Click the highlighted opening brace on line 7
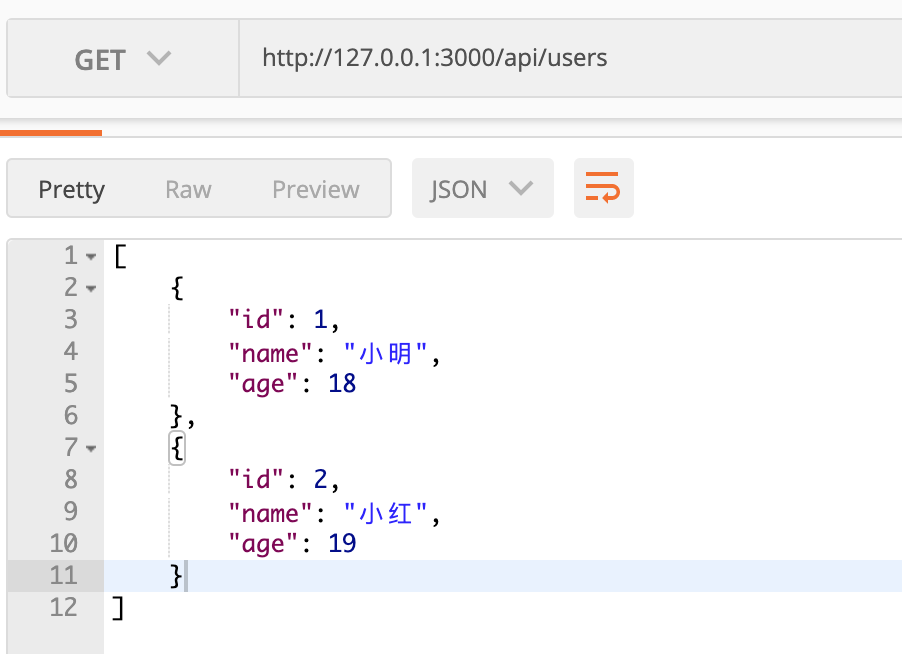902x654 pixels. 177,448
